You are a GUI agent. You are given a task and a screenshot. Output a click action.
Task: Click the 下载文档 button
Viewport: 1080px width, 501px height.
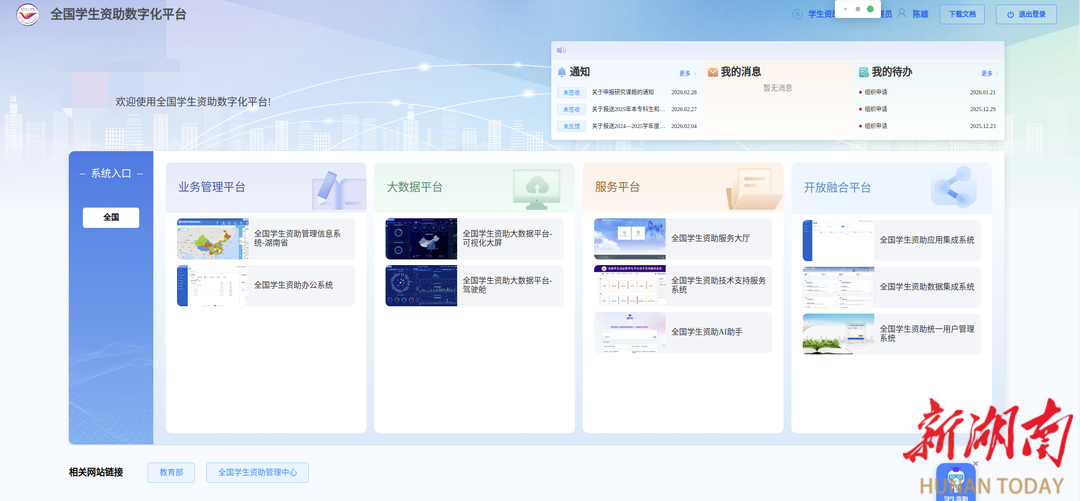coord(962,14)
